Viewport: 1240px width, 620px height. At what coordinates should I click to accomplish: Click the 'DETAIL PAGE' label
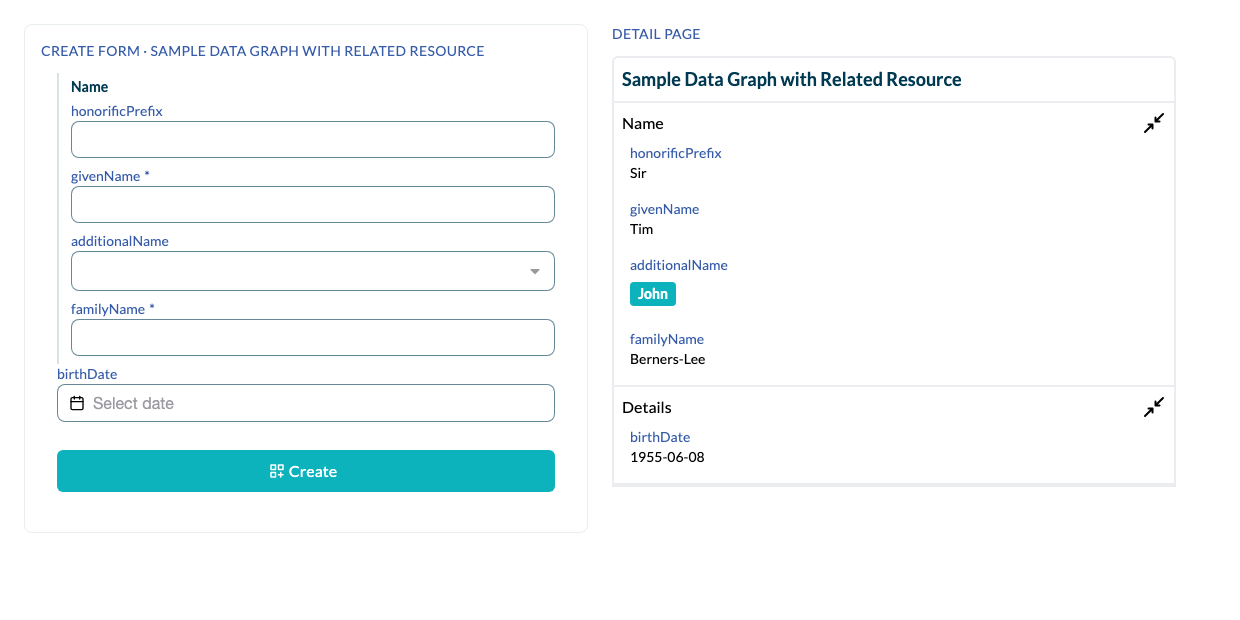click(656, 34)
